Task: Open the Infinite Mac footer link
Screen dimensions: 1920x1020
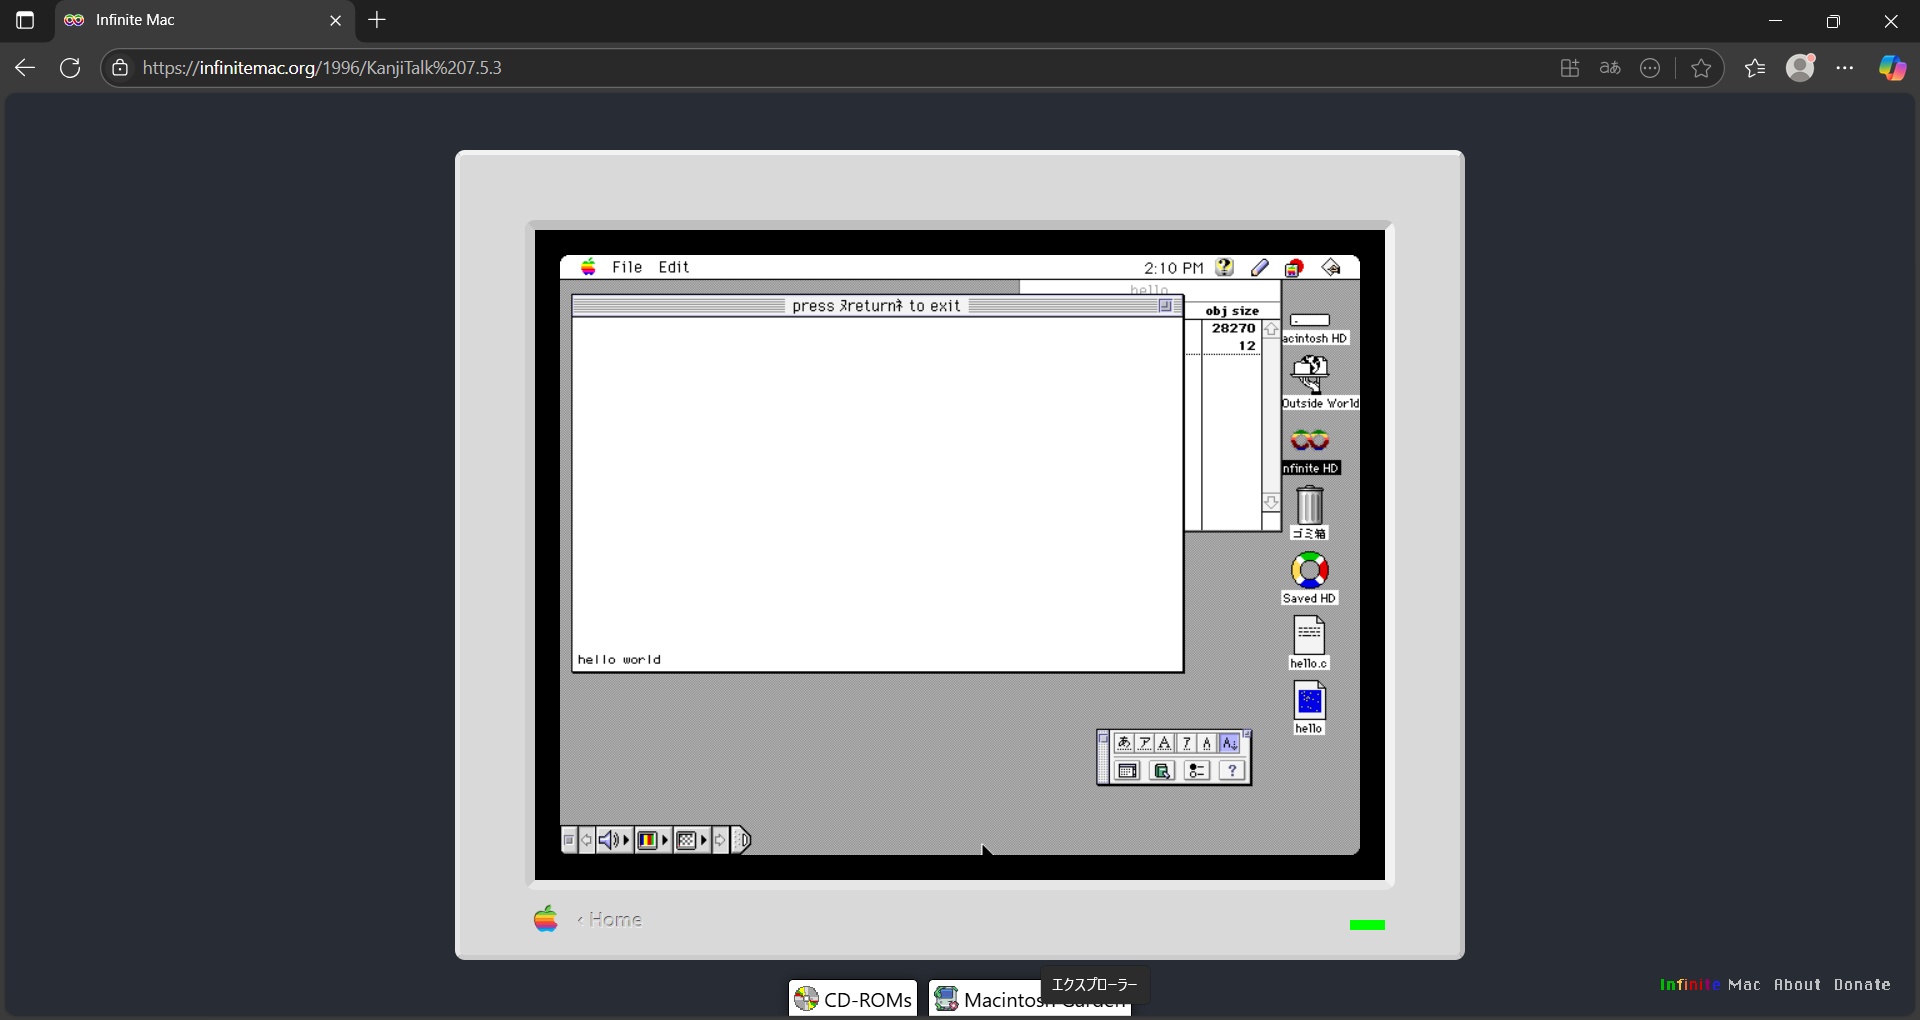Action: pos(1710,985)
